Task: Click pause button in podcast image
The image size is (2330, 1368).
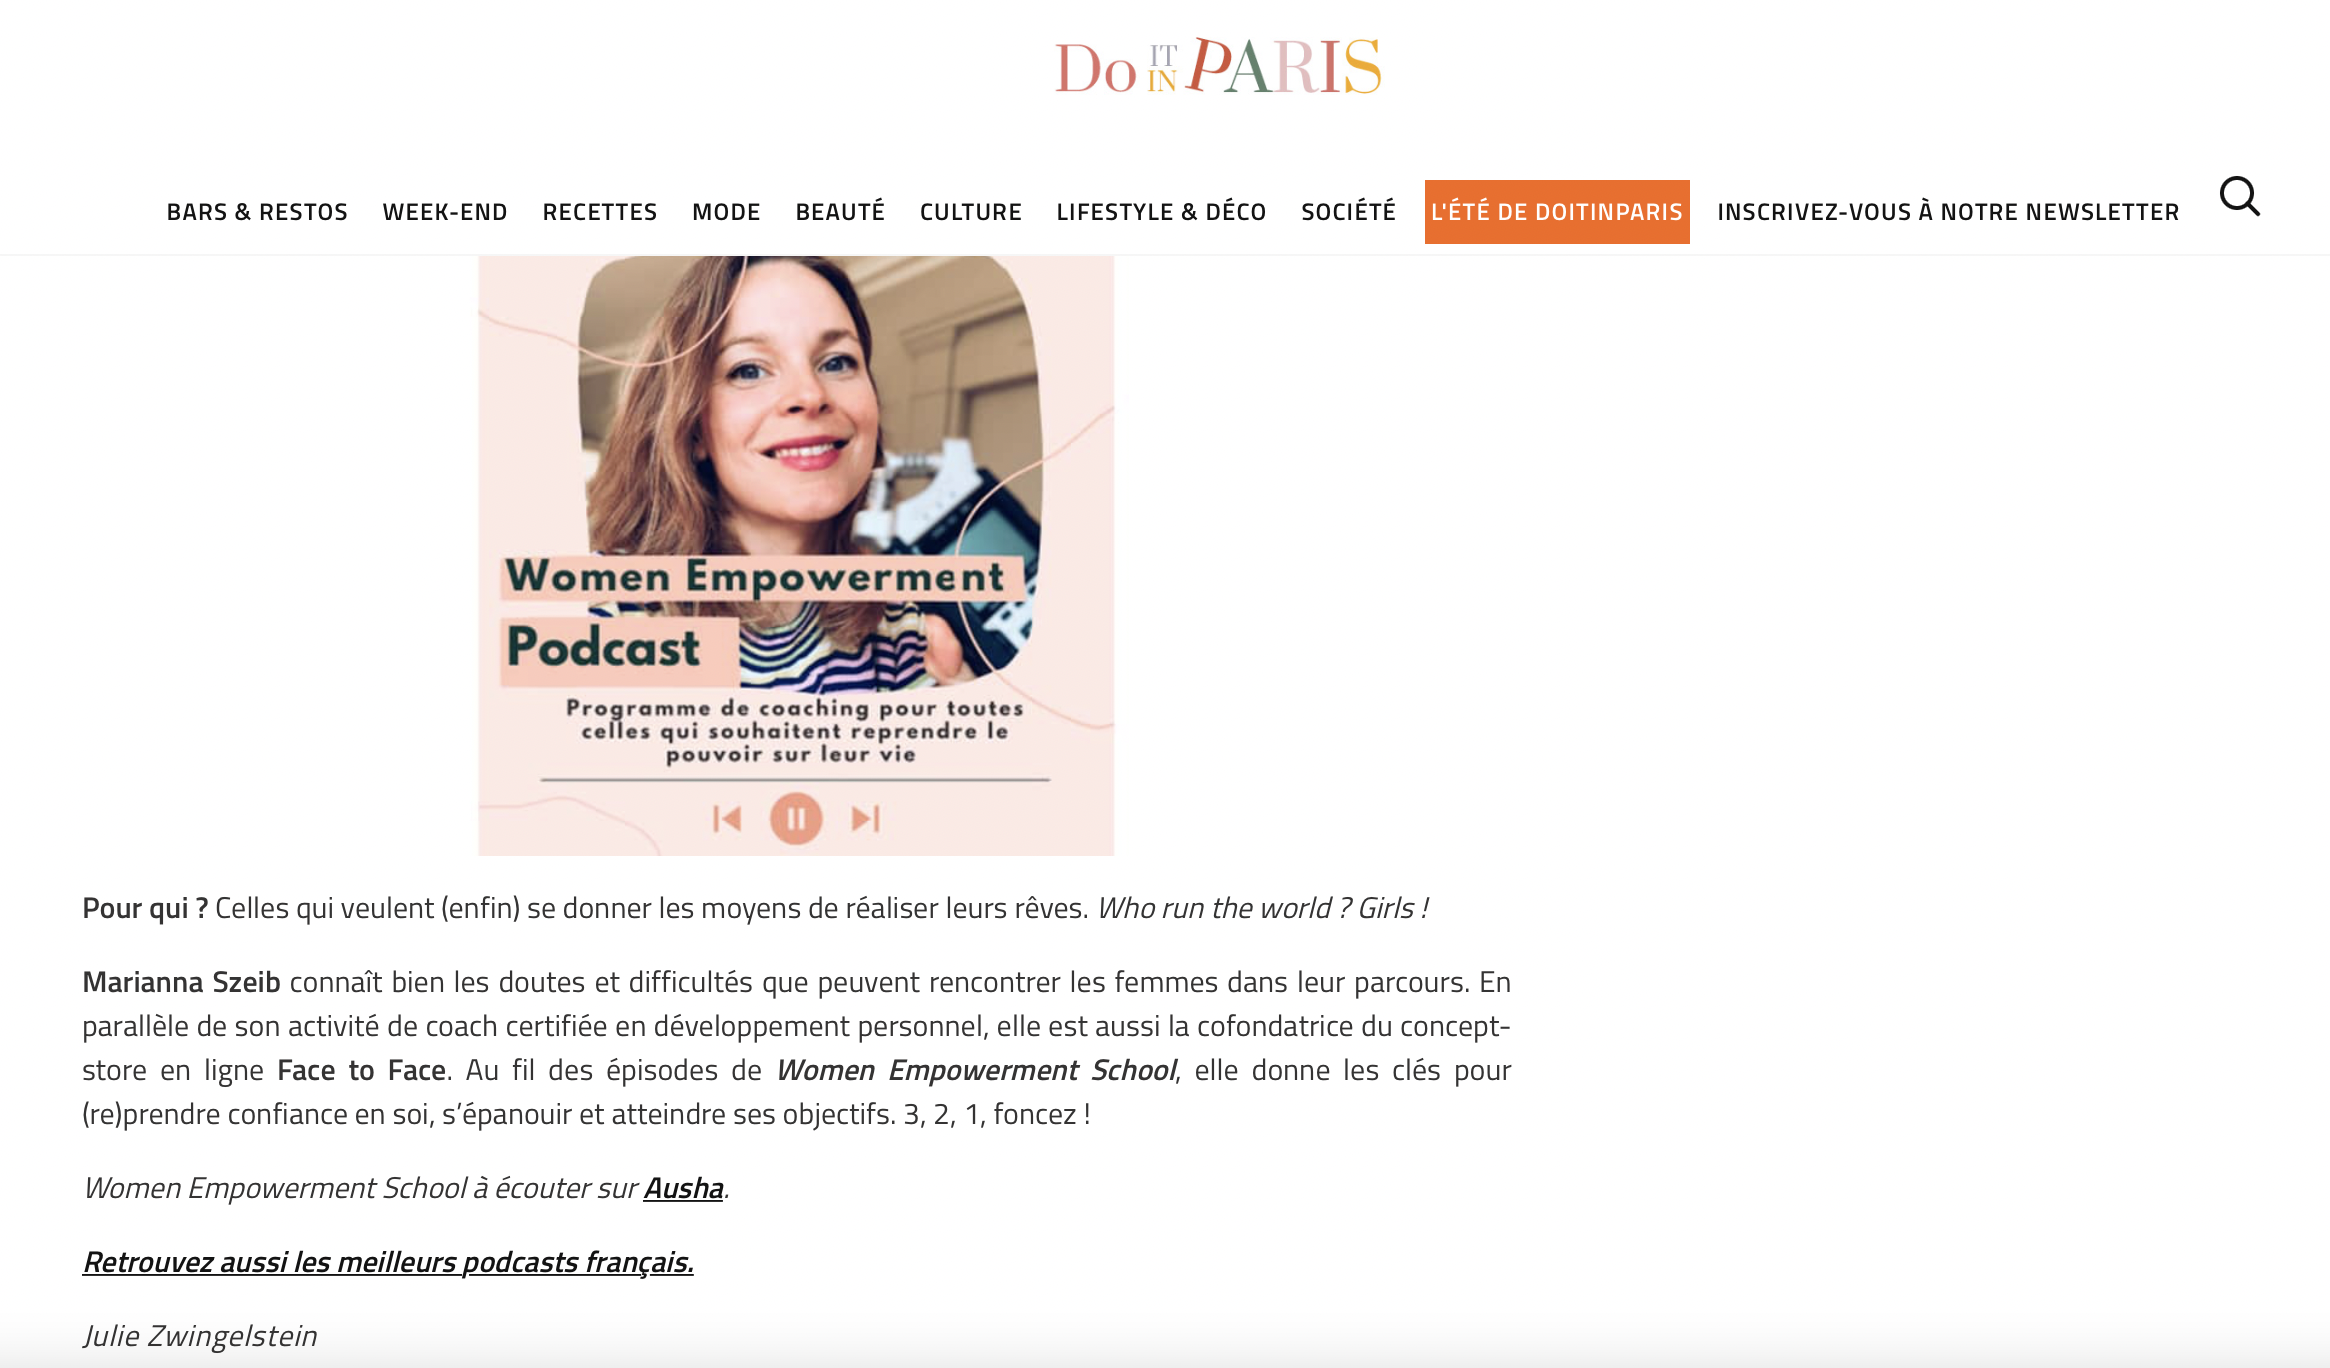Action: (x=796, y=818)
